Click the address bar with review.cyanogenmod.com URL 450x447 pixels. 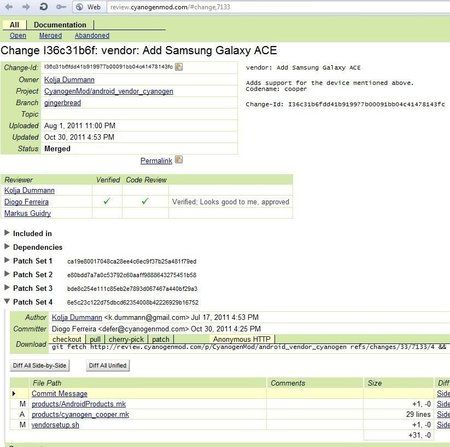coord(278,7)
